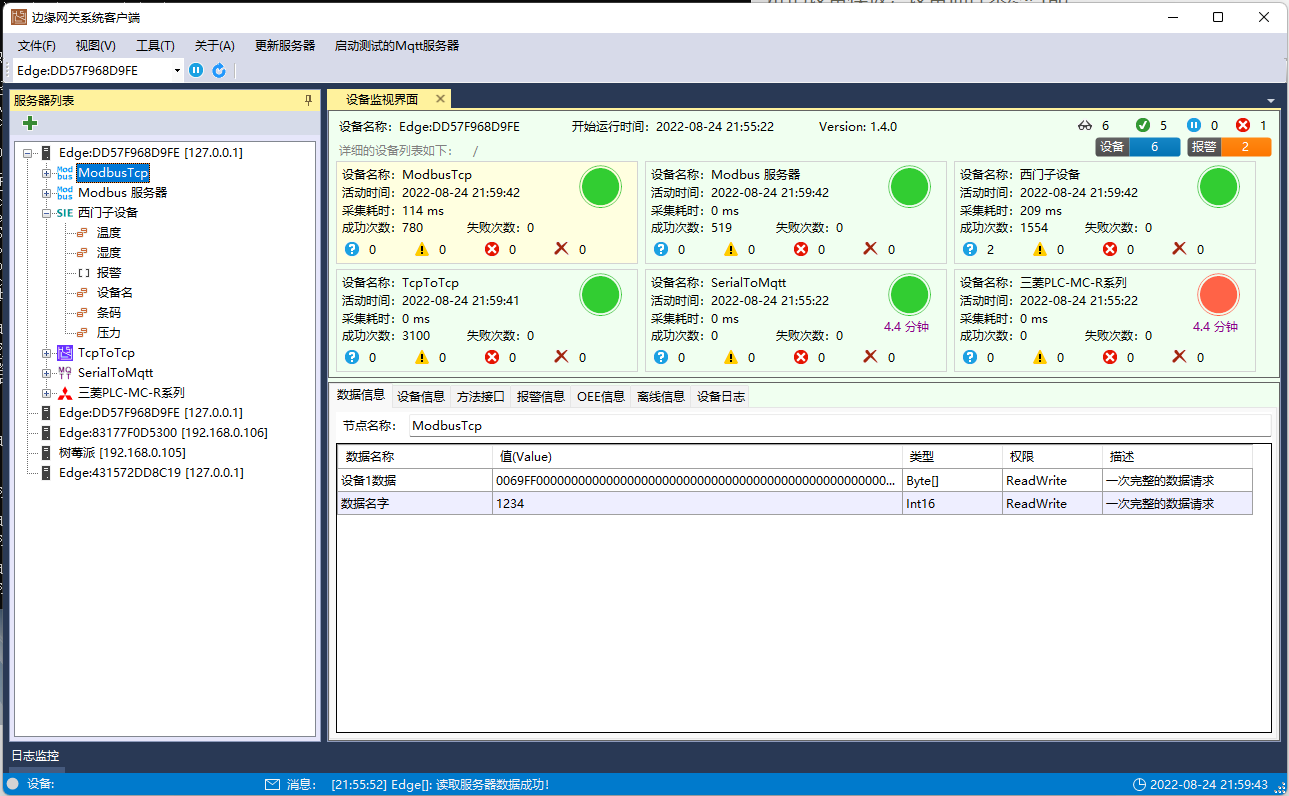1289x796 pixels.
Task: Click the green checkmark status icon
Action: 1143,125
